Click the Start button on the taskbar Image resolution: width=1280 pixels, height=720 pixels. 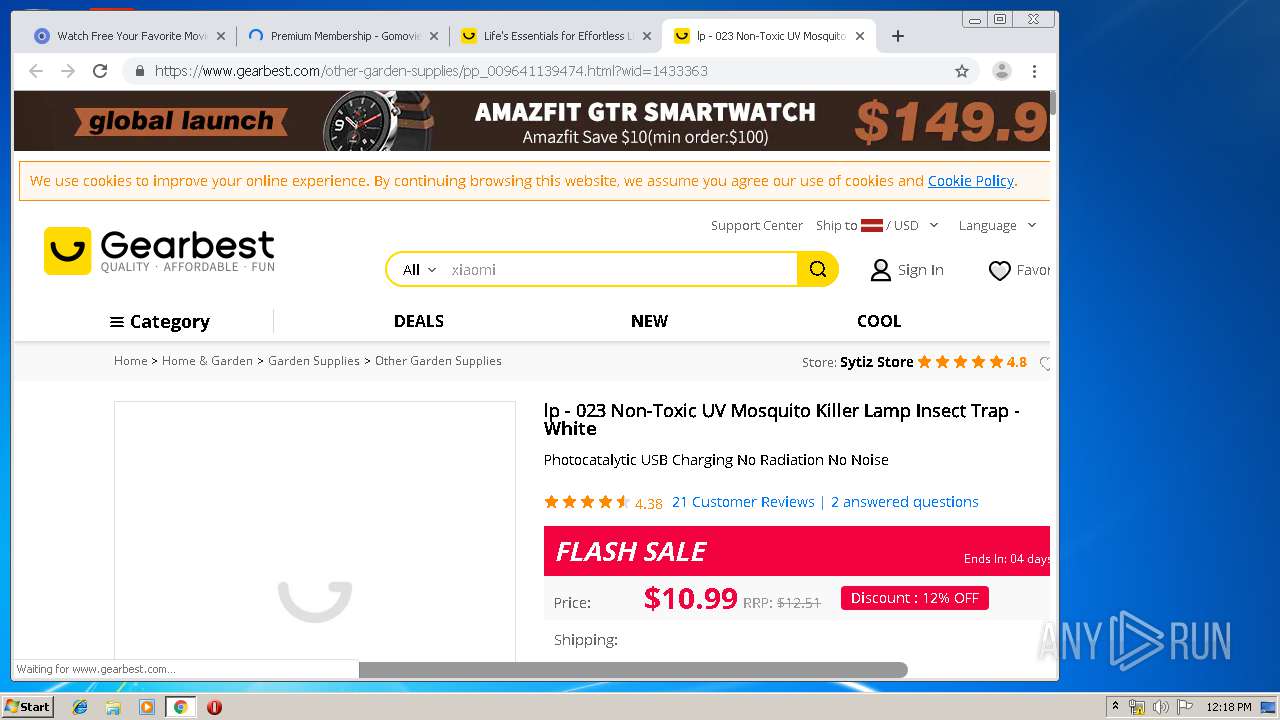tap(27, 707)
